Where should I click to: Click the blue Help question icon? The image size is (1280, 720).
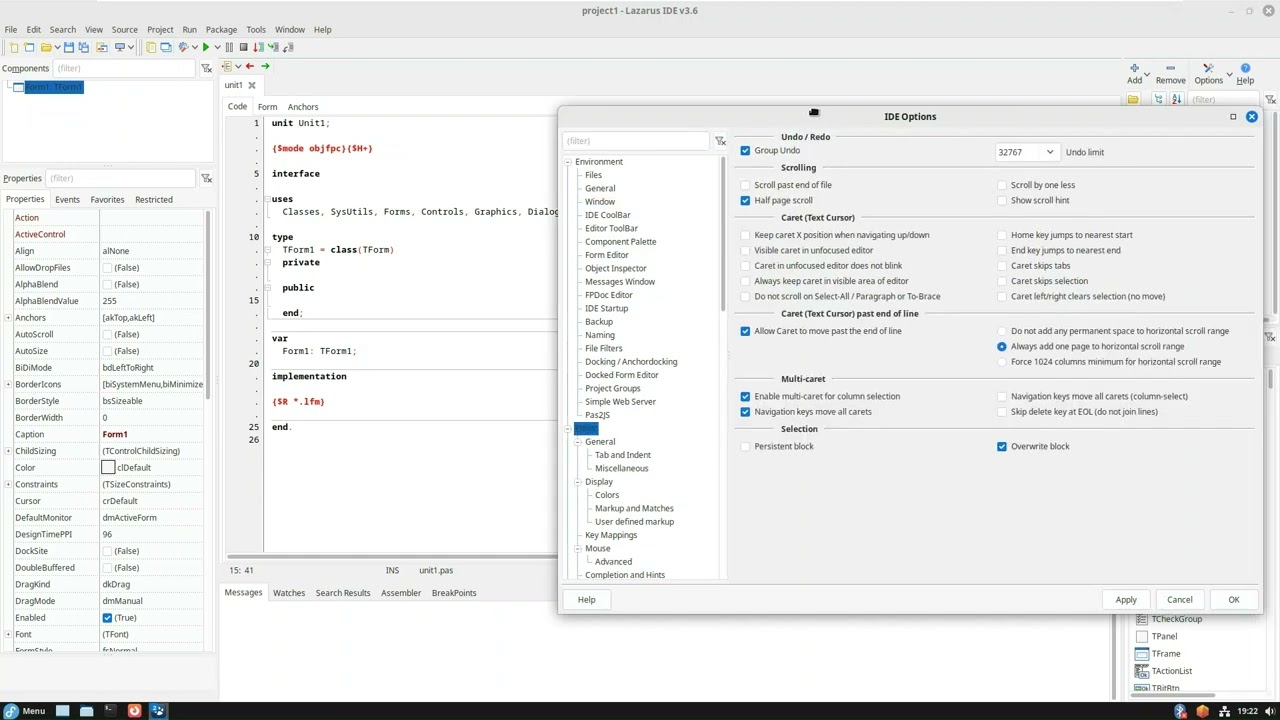[x=1245, y=68]
